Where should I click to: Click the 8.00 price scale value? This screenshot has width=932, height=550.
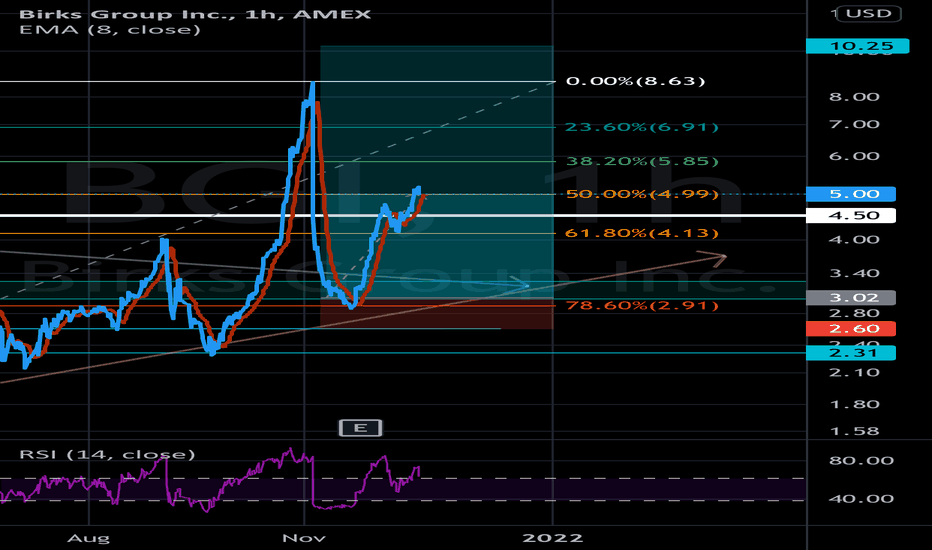click(x=854, y=97)
